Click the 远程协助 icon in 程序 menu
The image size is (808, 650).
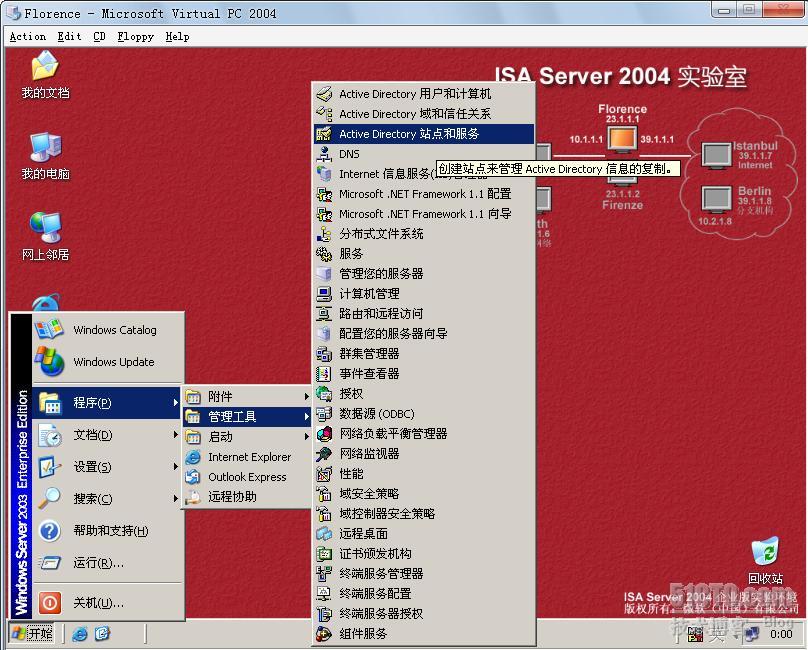pyautogui.click(x=193, y=497)
